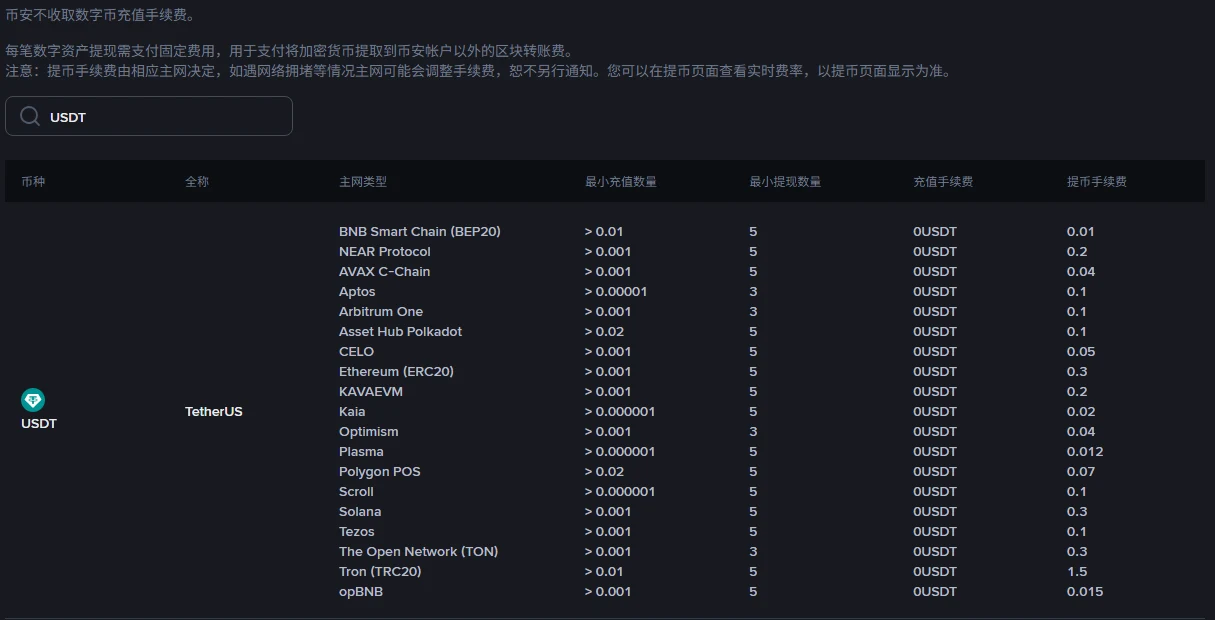The height and width of the screenshot is (620, 1215).
Task: Select the opBNB network entry
Action: pyautogui.click(x=361, y=592)
